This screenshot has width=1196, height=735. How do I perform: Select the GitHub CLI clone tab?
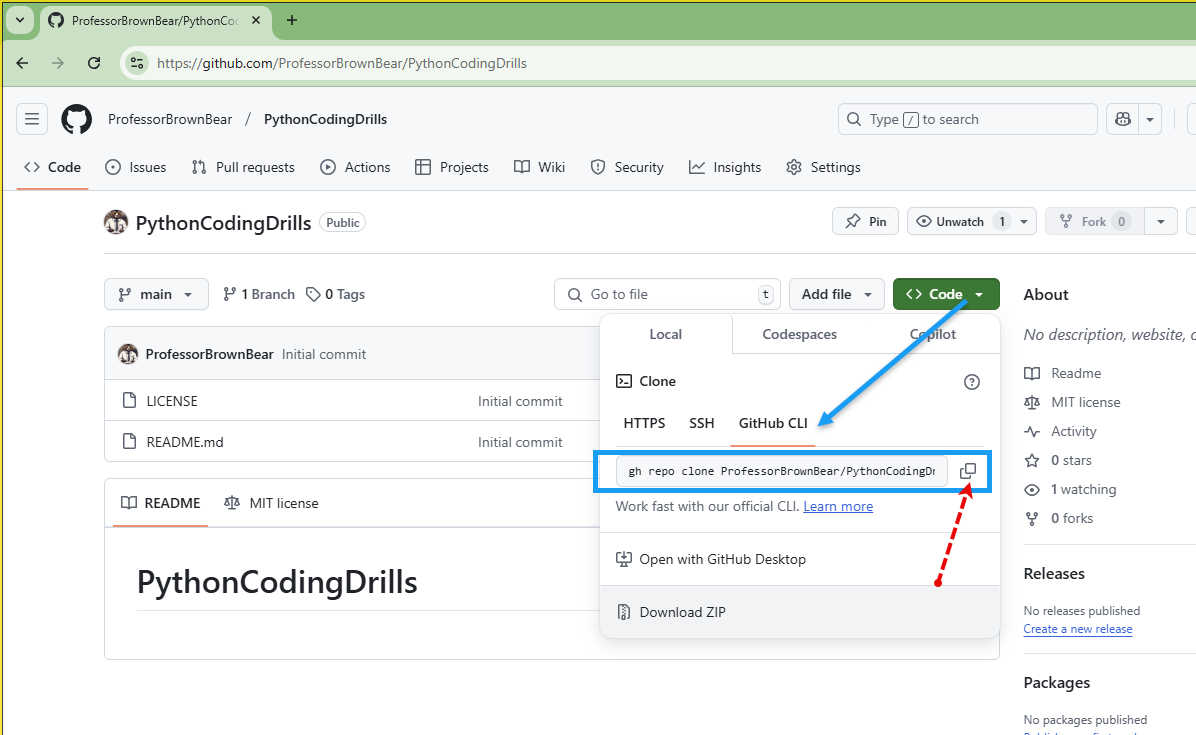[773, 423]
